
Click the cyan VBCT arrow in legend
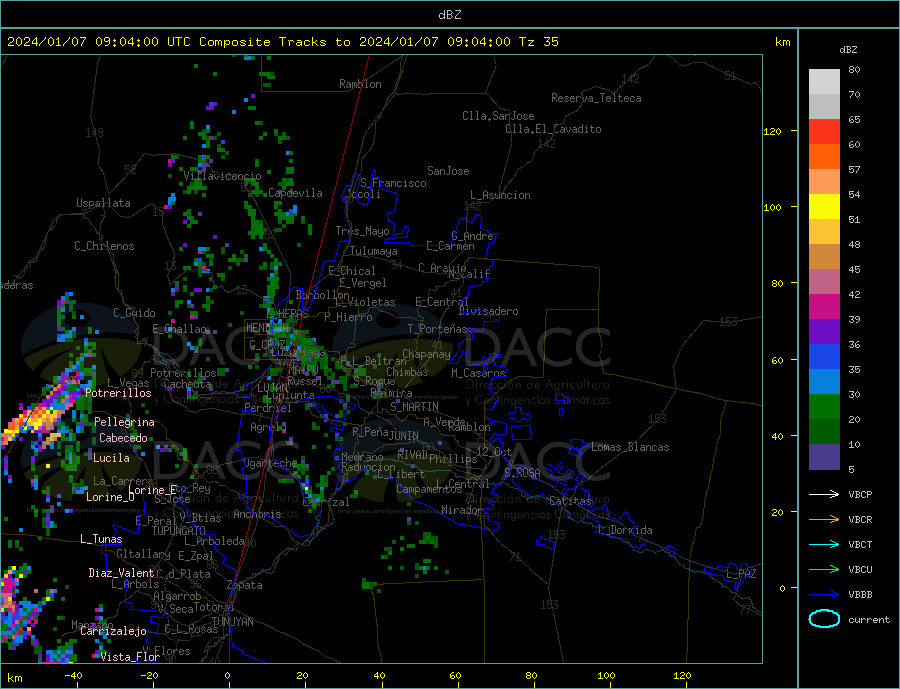826,544
